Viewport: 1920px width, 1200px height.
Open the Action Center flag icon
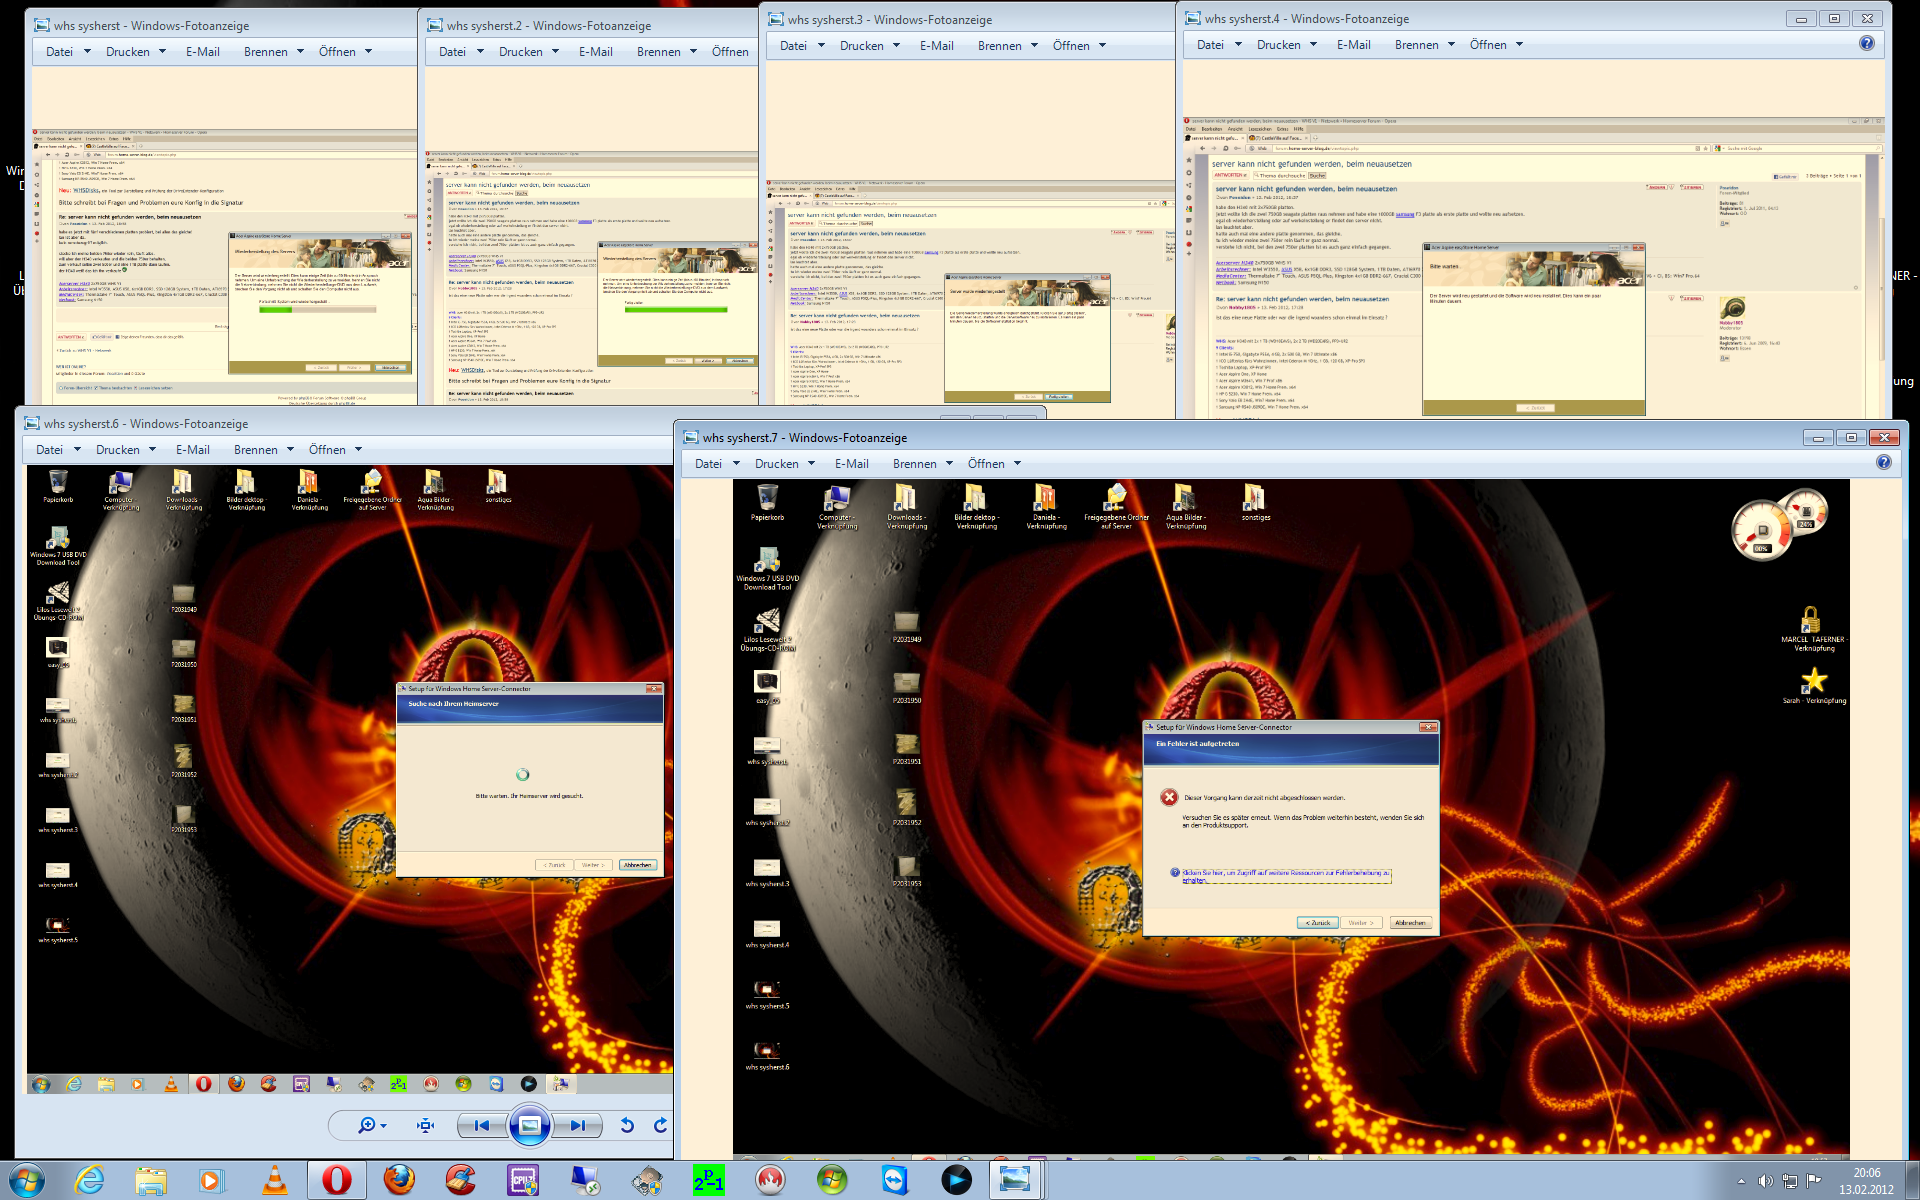point(1813,1181)
